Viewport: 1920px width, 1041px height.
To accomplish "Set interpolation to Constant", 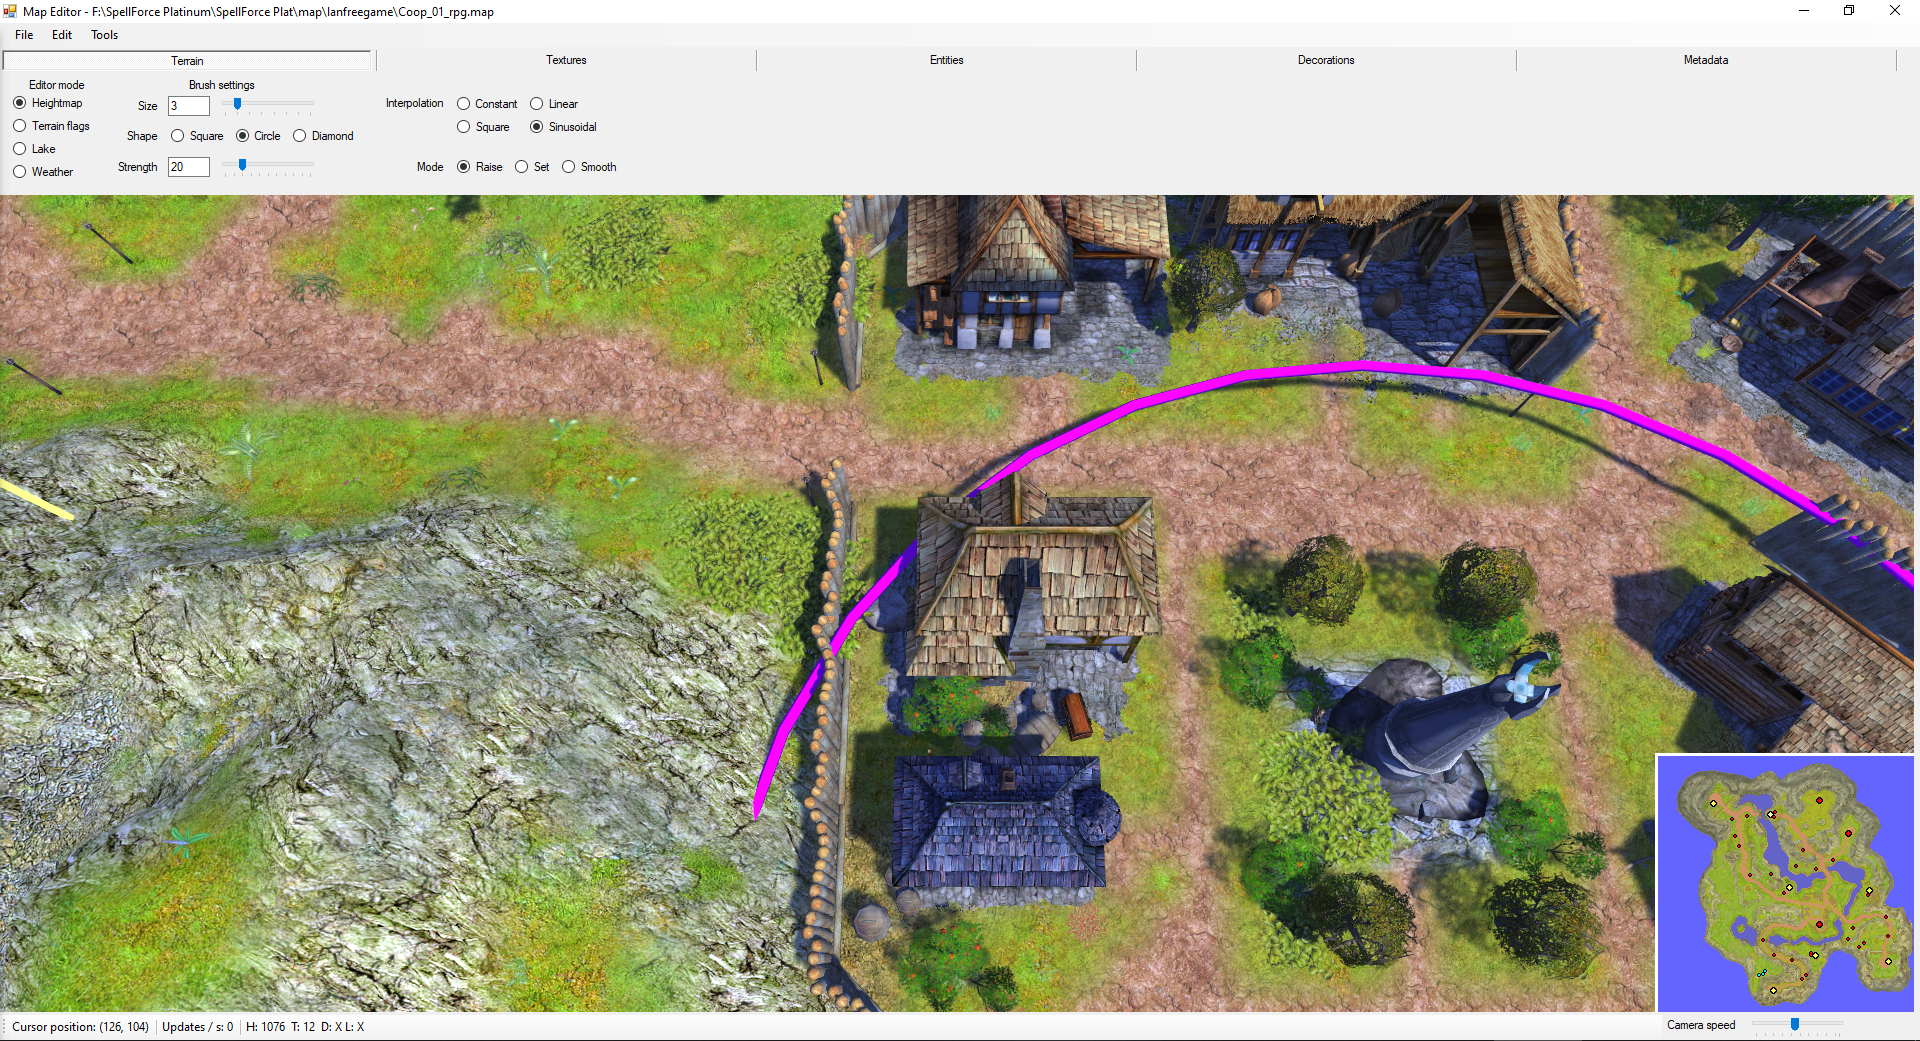I will [488, 104].
